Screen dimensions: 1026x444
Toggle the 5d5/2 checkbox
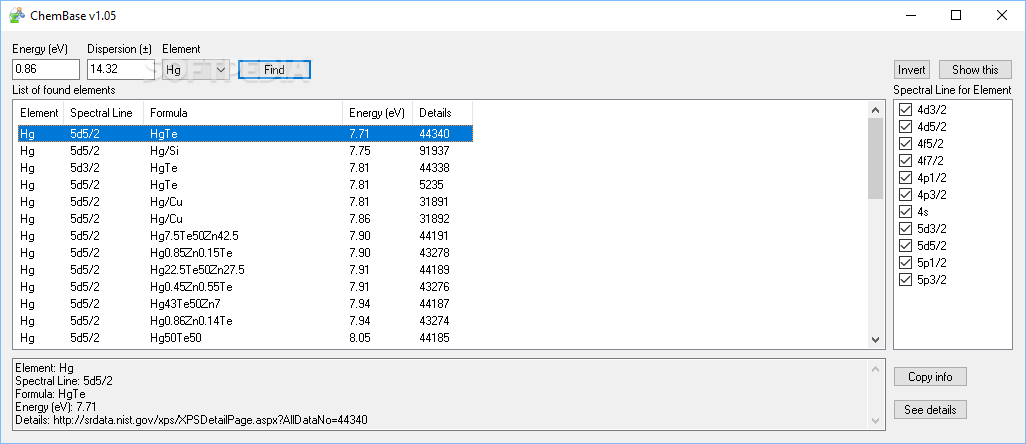(x=906, y=245)
